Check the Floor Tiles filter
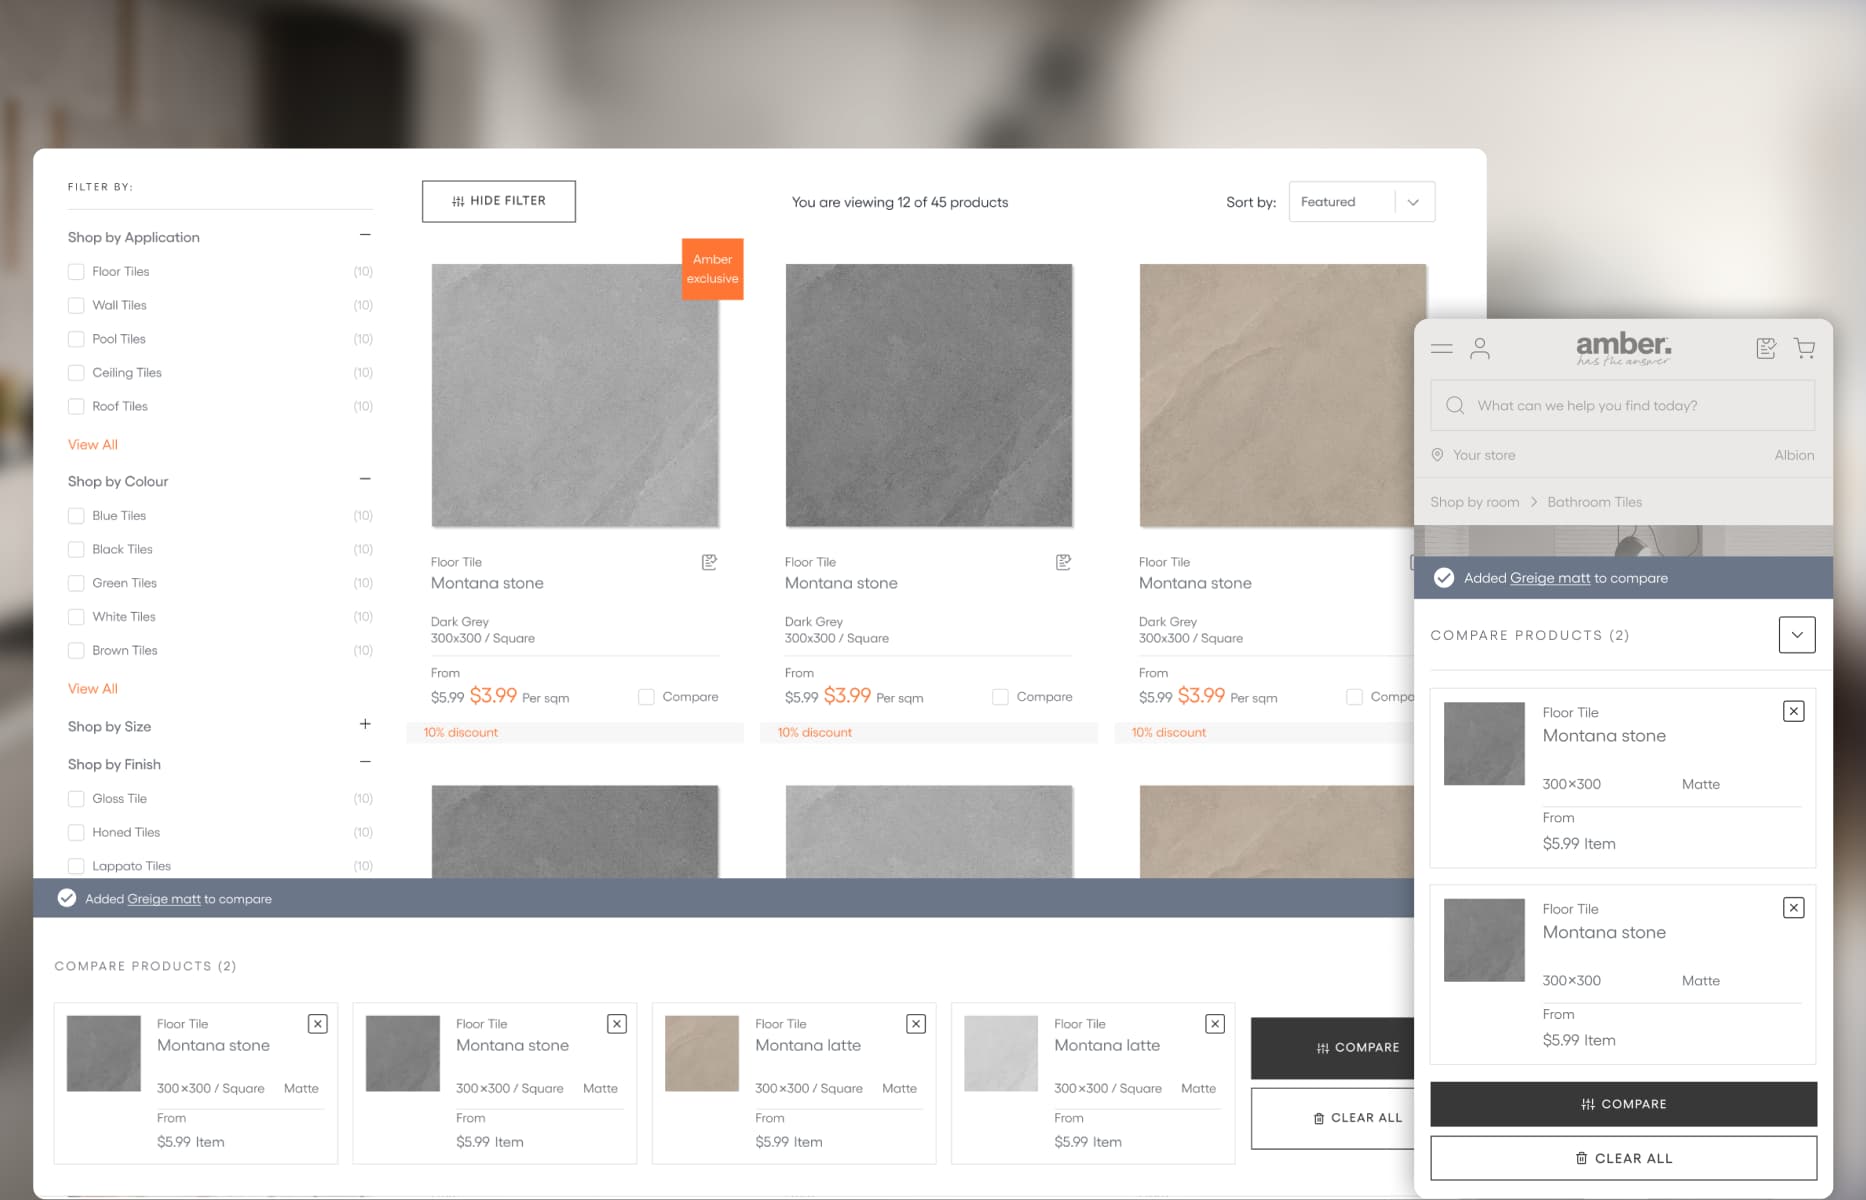This screenshot has height=1200, width=1866. [76, 272]
